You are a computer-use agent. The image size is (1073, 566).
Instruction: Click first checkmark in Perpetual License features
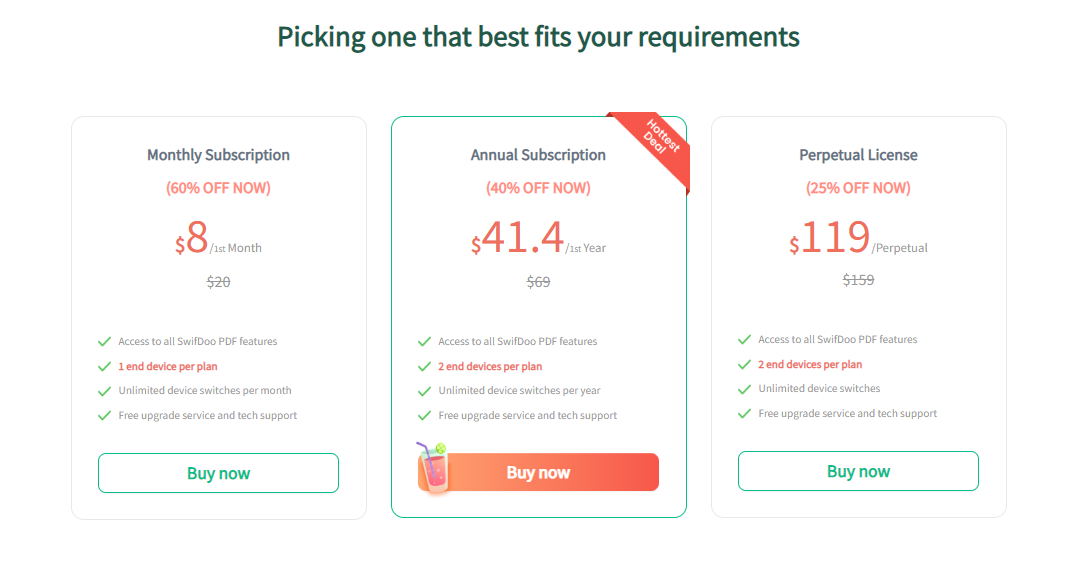tap(745, 339)
